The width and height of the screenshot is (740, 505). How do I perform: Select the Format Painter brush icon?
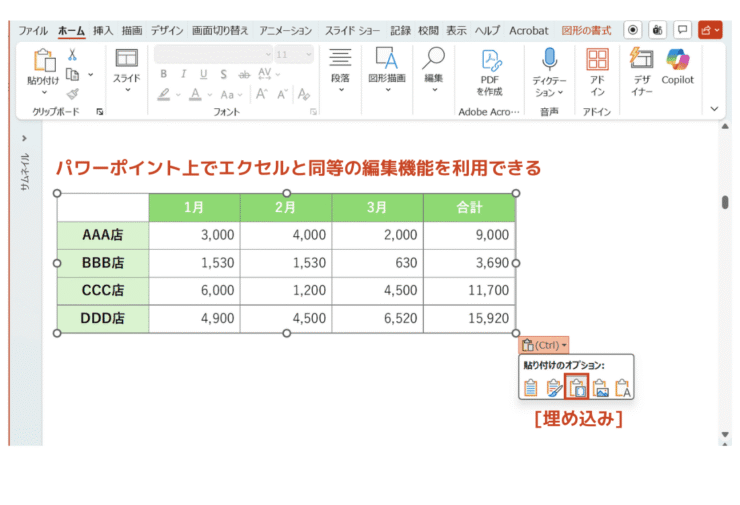tap(72, 94)
